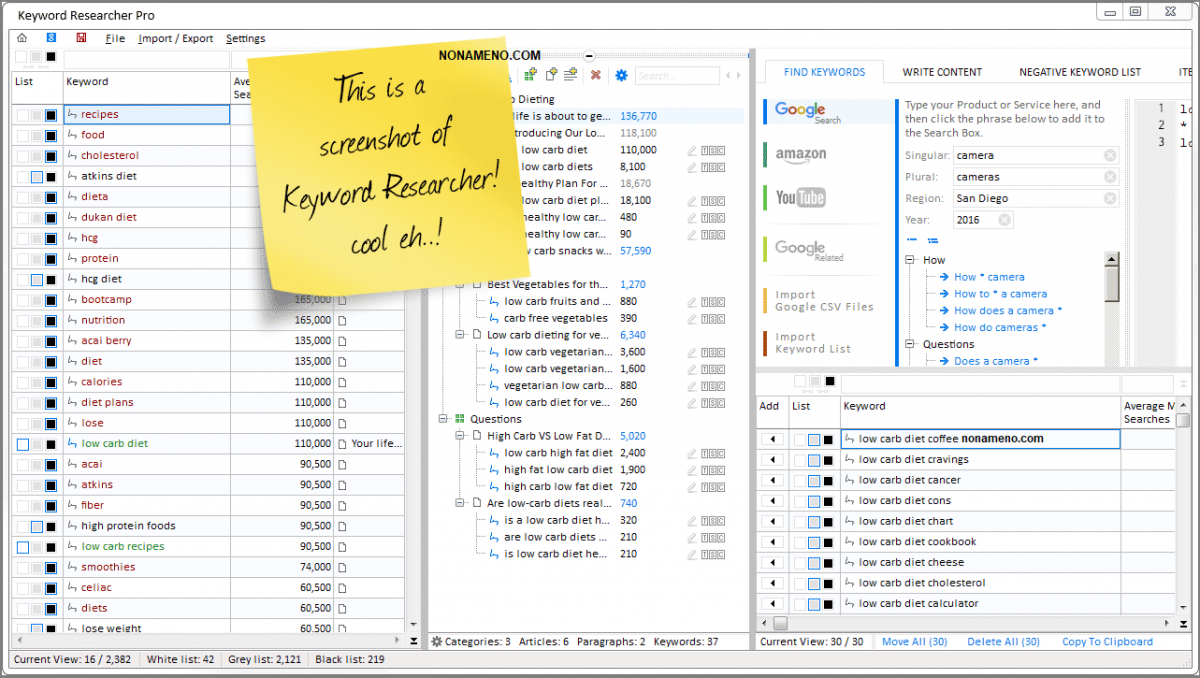Select the YouTube keyword source
The width and height of the screenshot is (1200, 678).
(801, 197)
